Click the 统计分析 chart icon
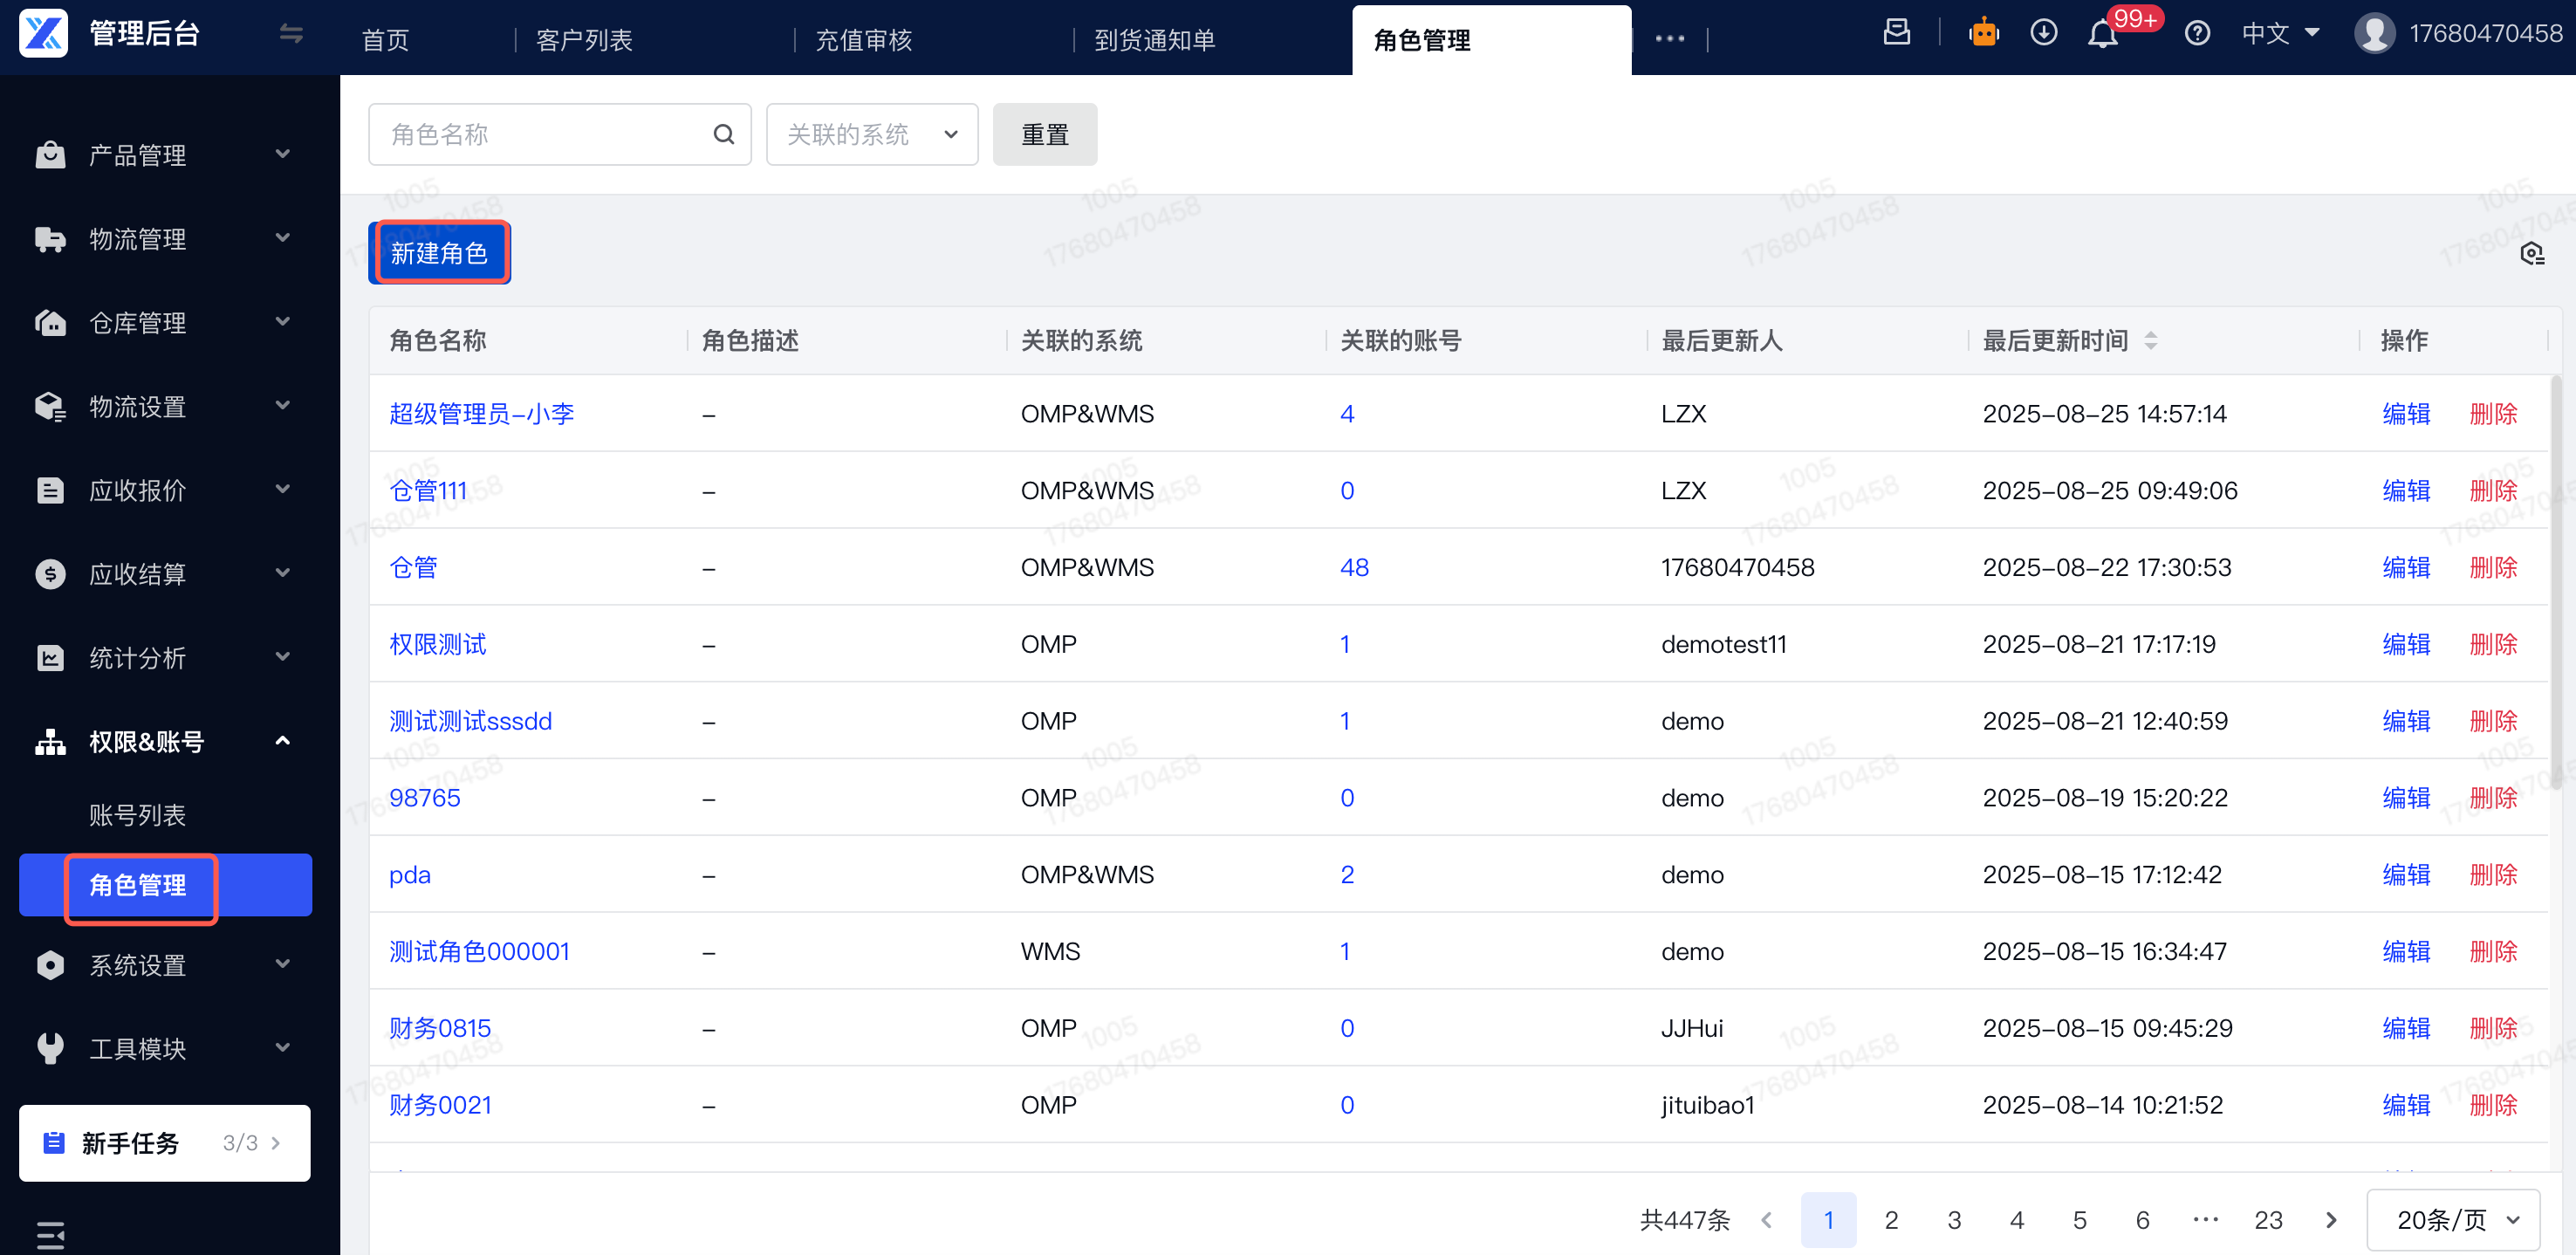 coord(50,657)
